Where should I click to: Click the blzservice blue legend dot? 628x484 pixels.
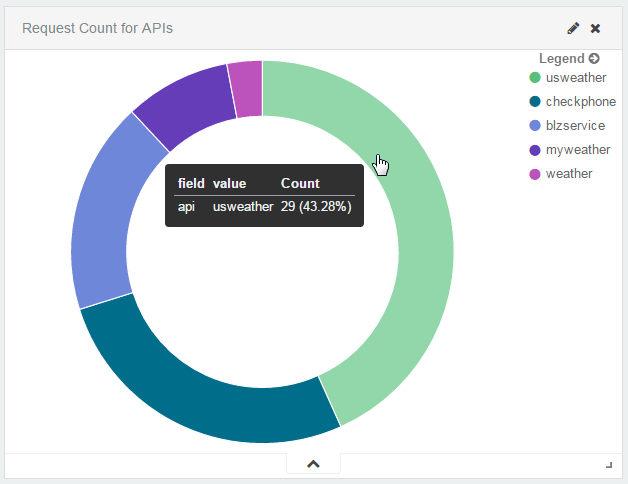coord(535,126)
